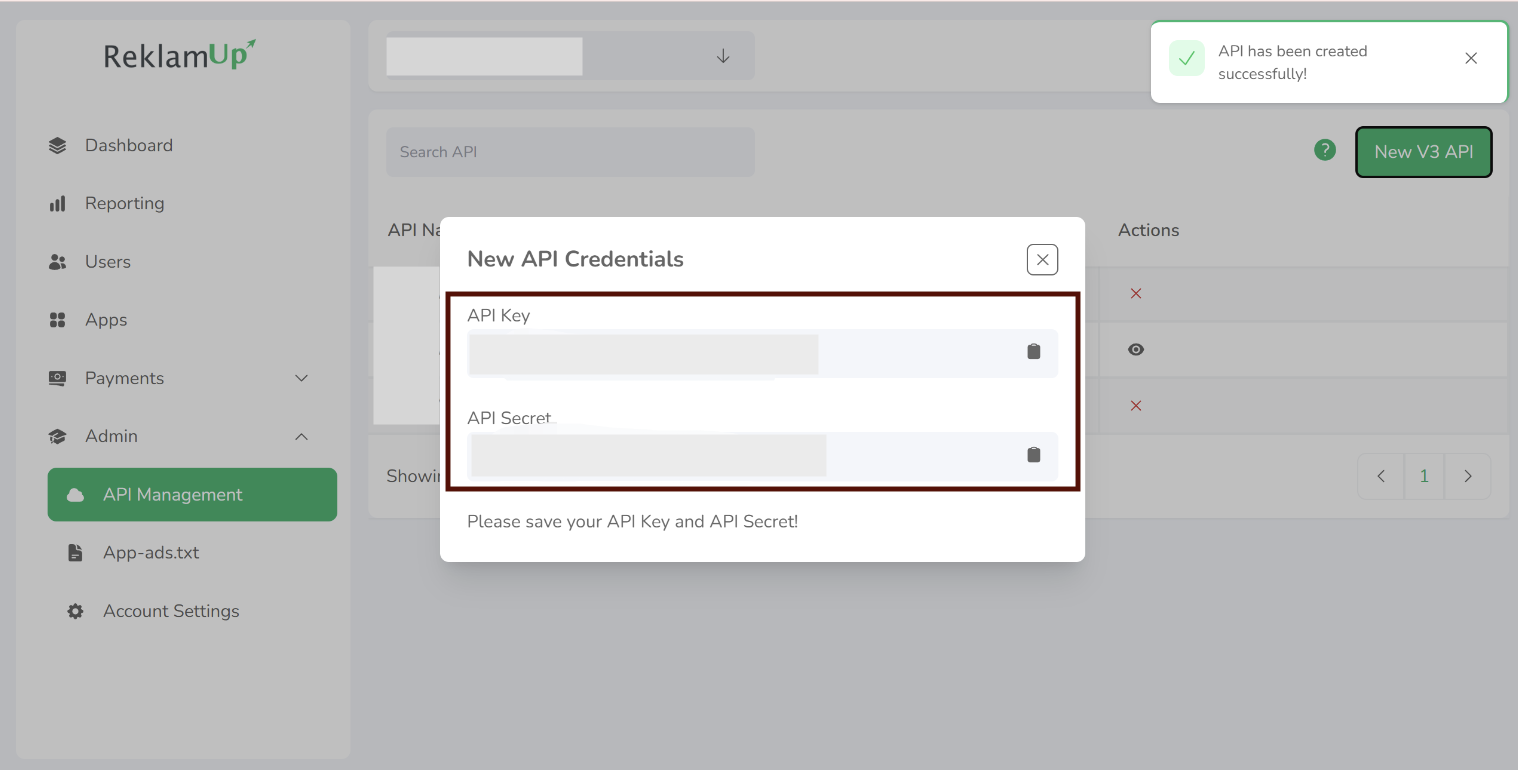Close the New API Credentials dialog
Viewport: 1518px width, 770px height.
1042,260
